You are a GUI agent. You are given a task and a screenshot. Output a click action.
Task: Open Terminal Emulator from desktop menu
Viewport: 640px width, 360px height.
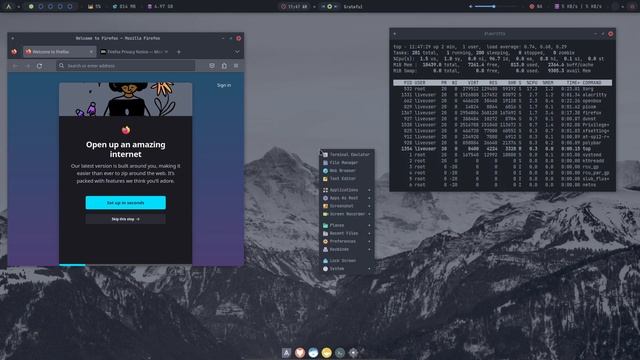[x=346, y=155]
